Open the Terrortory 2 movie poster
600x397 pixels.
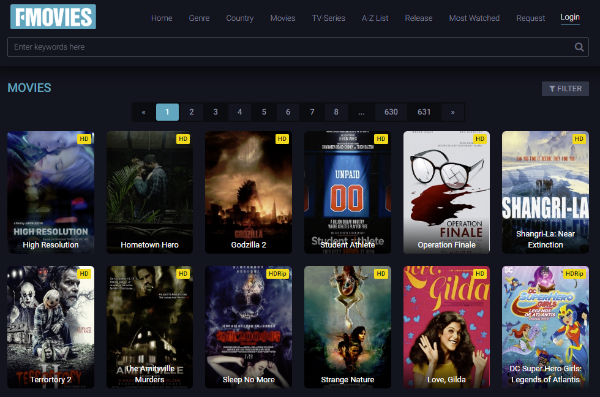point(51,327)
